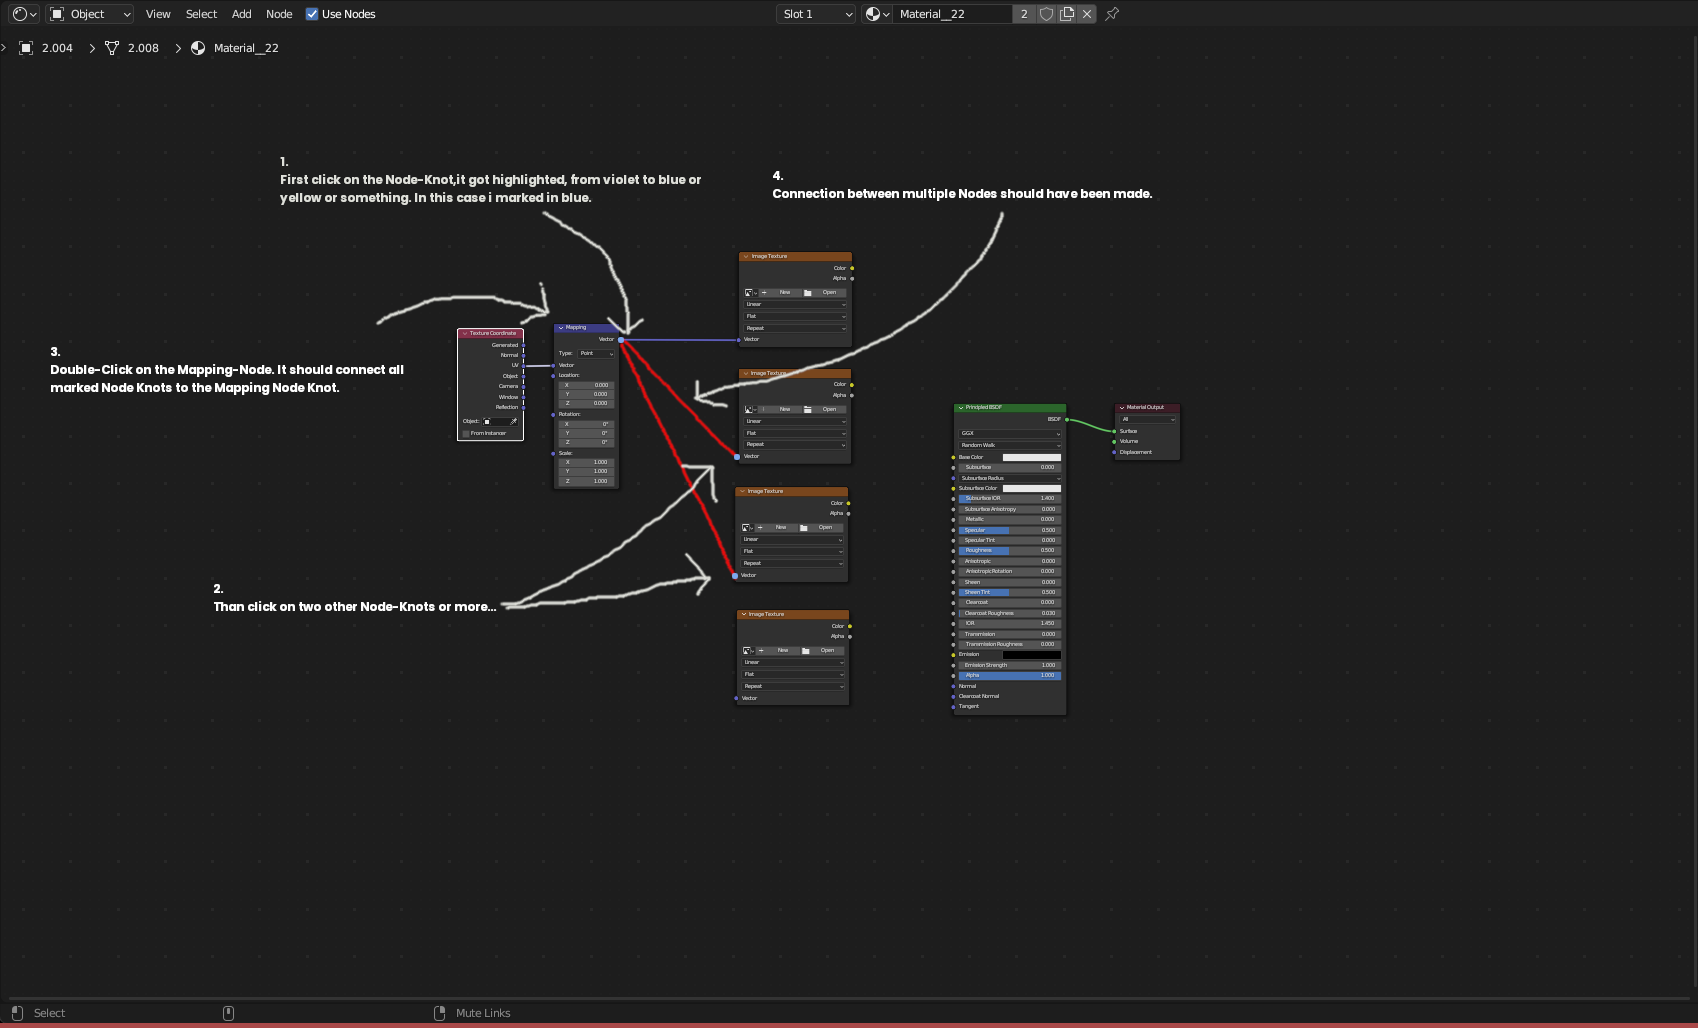Click the Roughness slider in Principled BSDF
The width and height of the screenshot is (1704, 1028).
[1010, 551]
